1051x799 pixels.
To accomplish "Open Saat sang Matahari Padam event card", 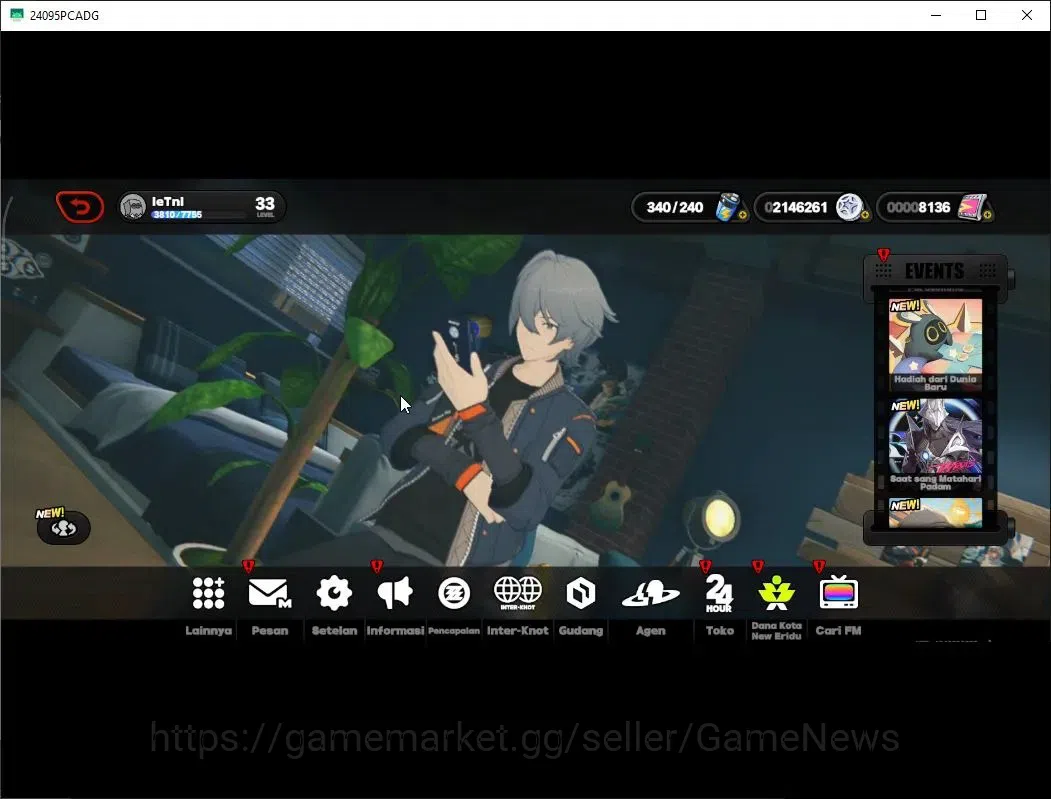I will pos(935,446).
